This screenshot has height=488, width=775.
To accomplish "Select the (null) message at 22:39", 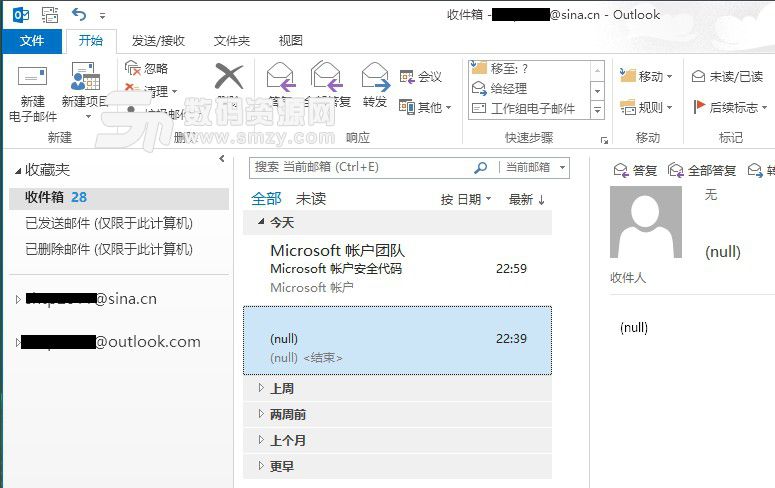I will click(x=397, y=340).
